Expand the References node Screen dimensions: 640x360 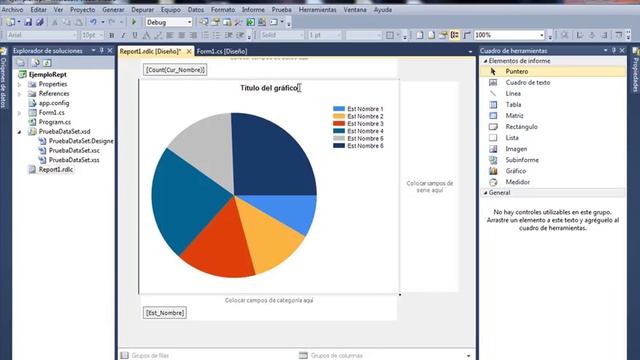[19, 94]
